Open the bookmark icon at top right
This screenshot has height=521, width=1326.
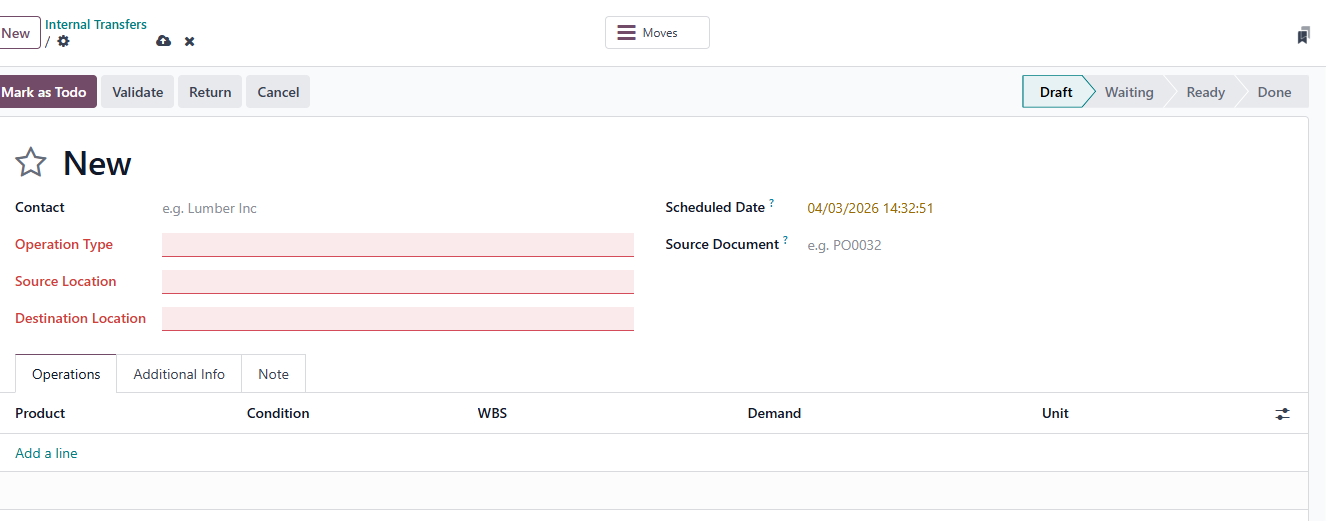(1303, 36)
